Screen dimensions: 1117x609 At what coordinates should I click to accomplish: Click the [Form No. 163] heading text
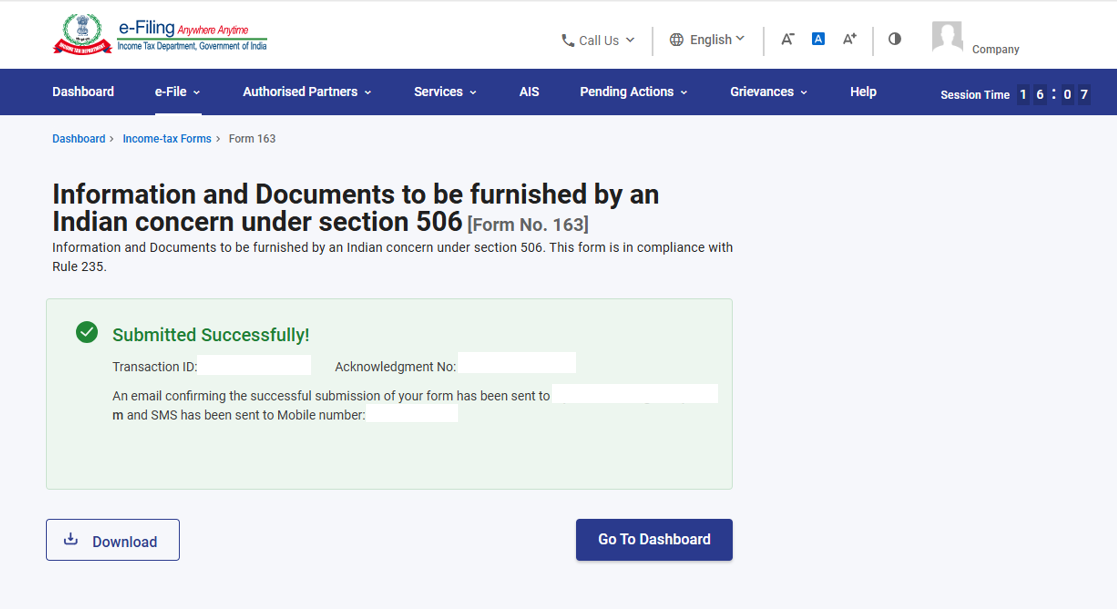click(528, 224)
